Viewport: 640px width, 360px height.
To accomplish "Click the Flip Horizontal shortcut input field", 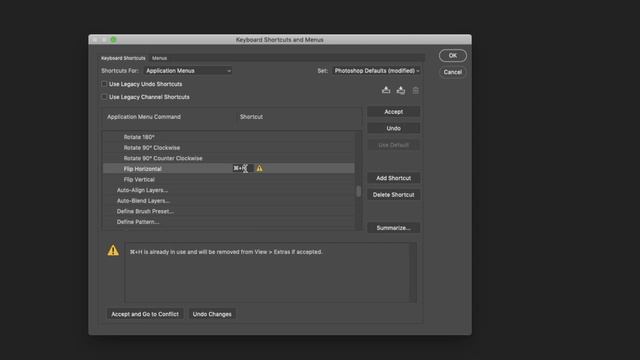I will click(x=243, y=168).
